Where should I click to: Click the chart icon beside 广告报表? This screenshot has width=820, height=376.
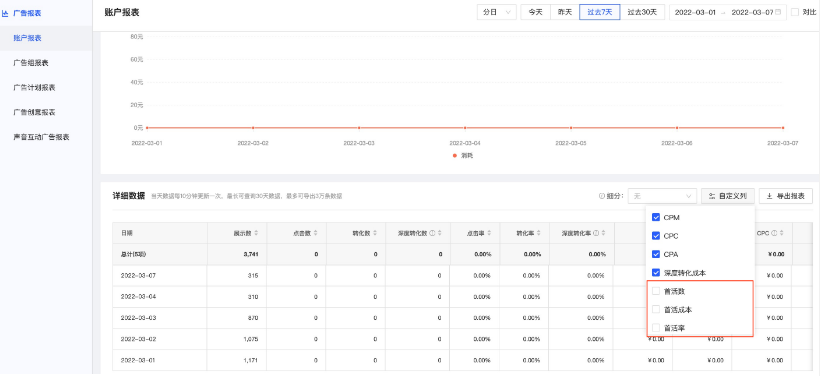[5, 13]
